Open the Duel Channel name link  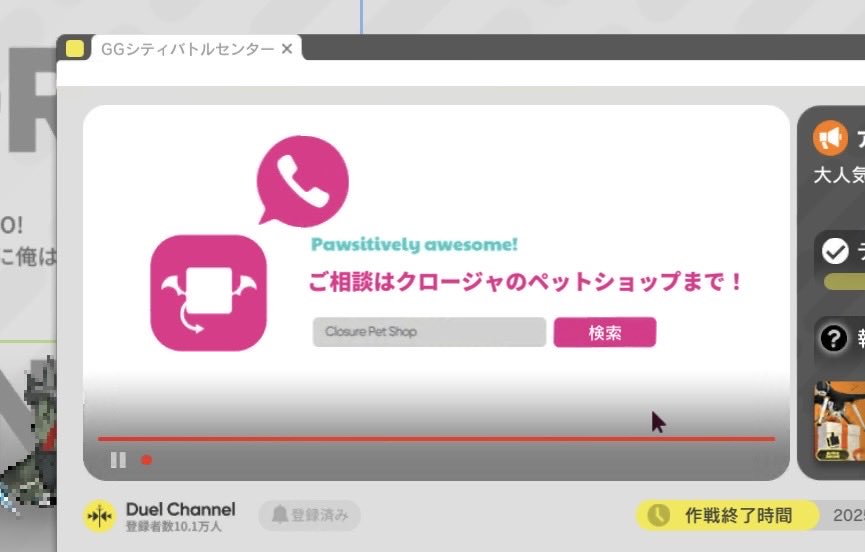coord(180,509)
